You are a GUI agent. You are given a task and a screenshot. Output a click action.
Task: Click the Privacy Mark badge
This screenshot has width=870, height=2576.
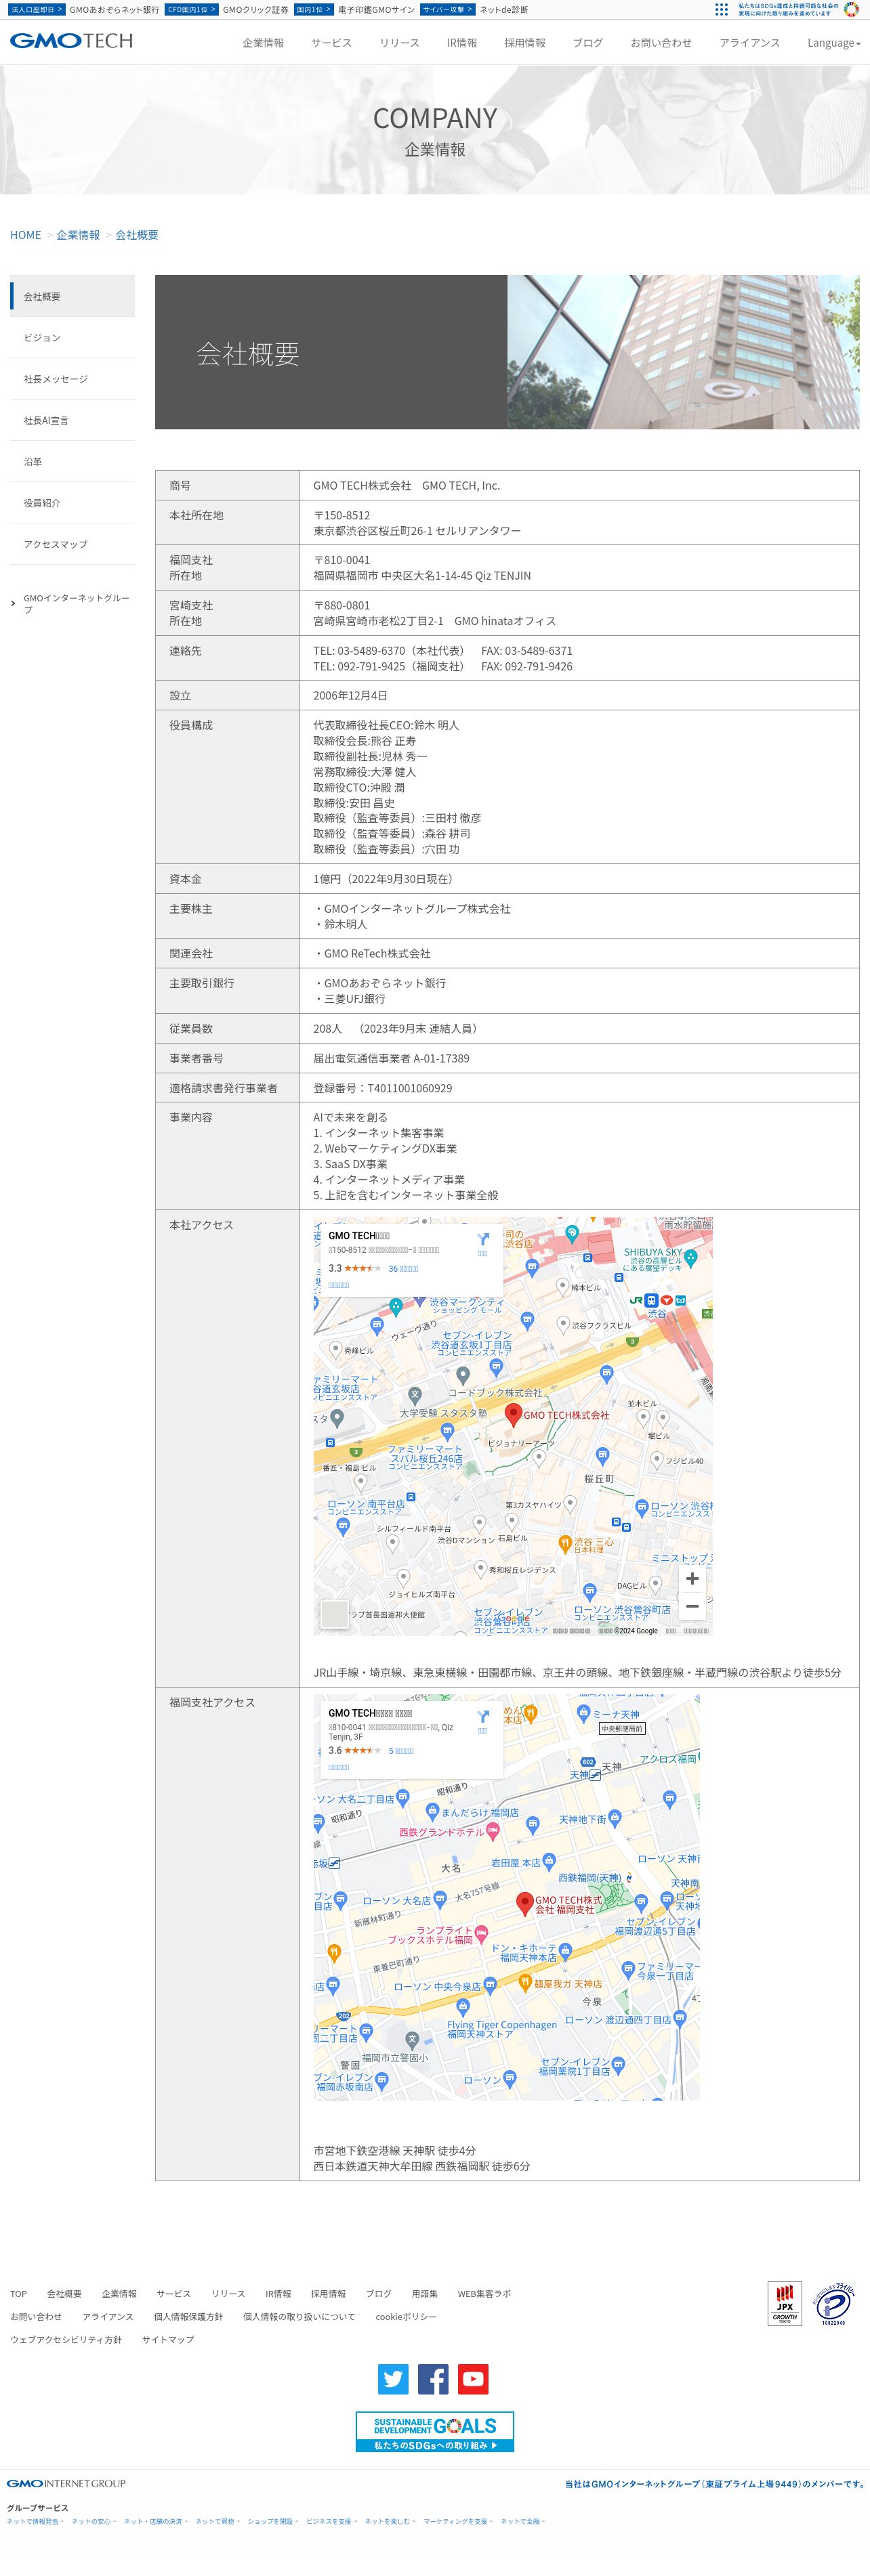pos(834,2304)
